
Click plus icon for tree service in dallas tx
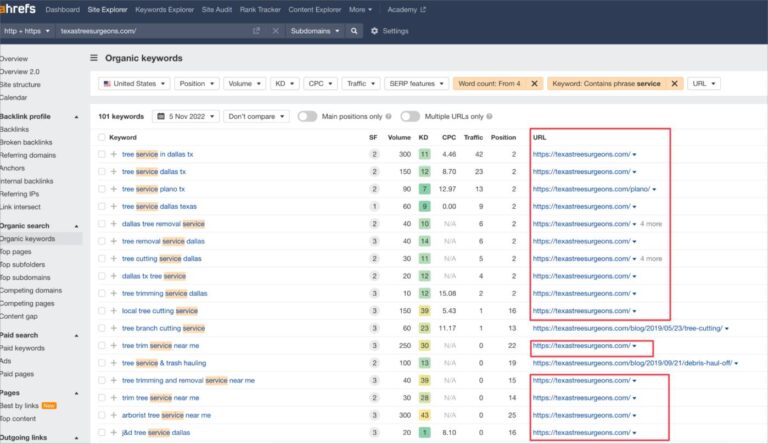tap(114, 154)
